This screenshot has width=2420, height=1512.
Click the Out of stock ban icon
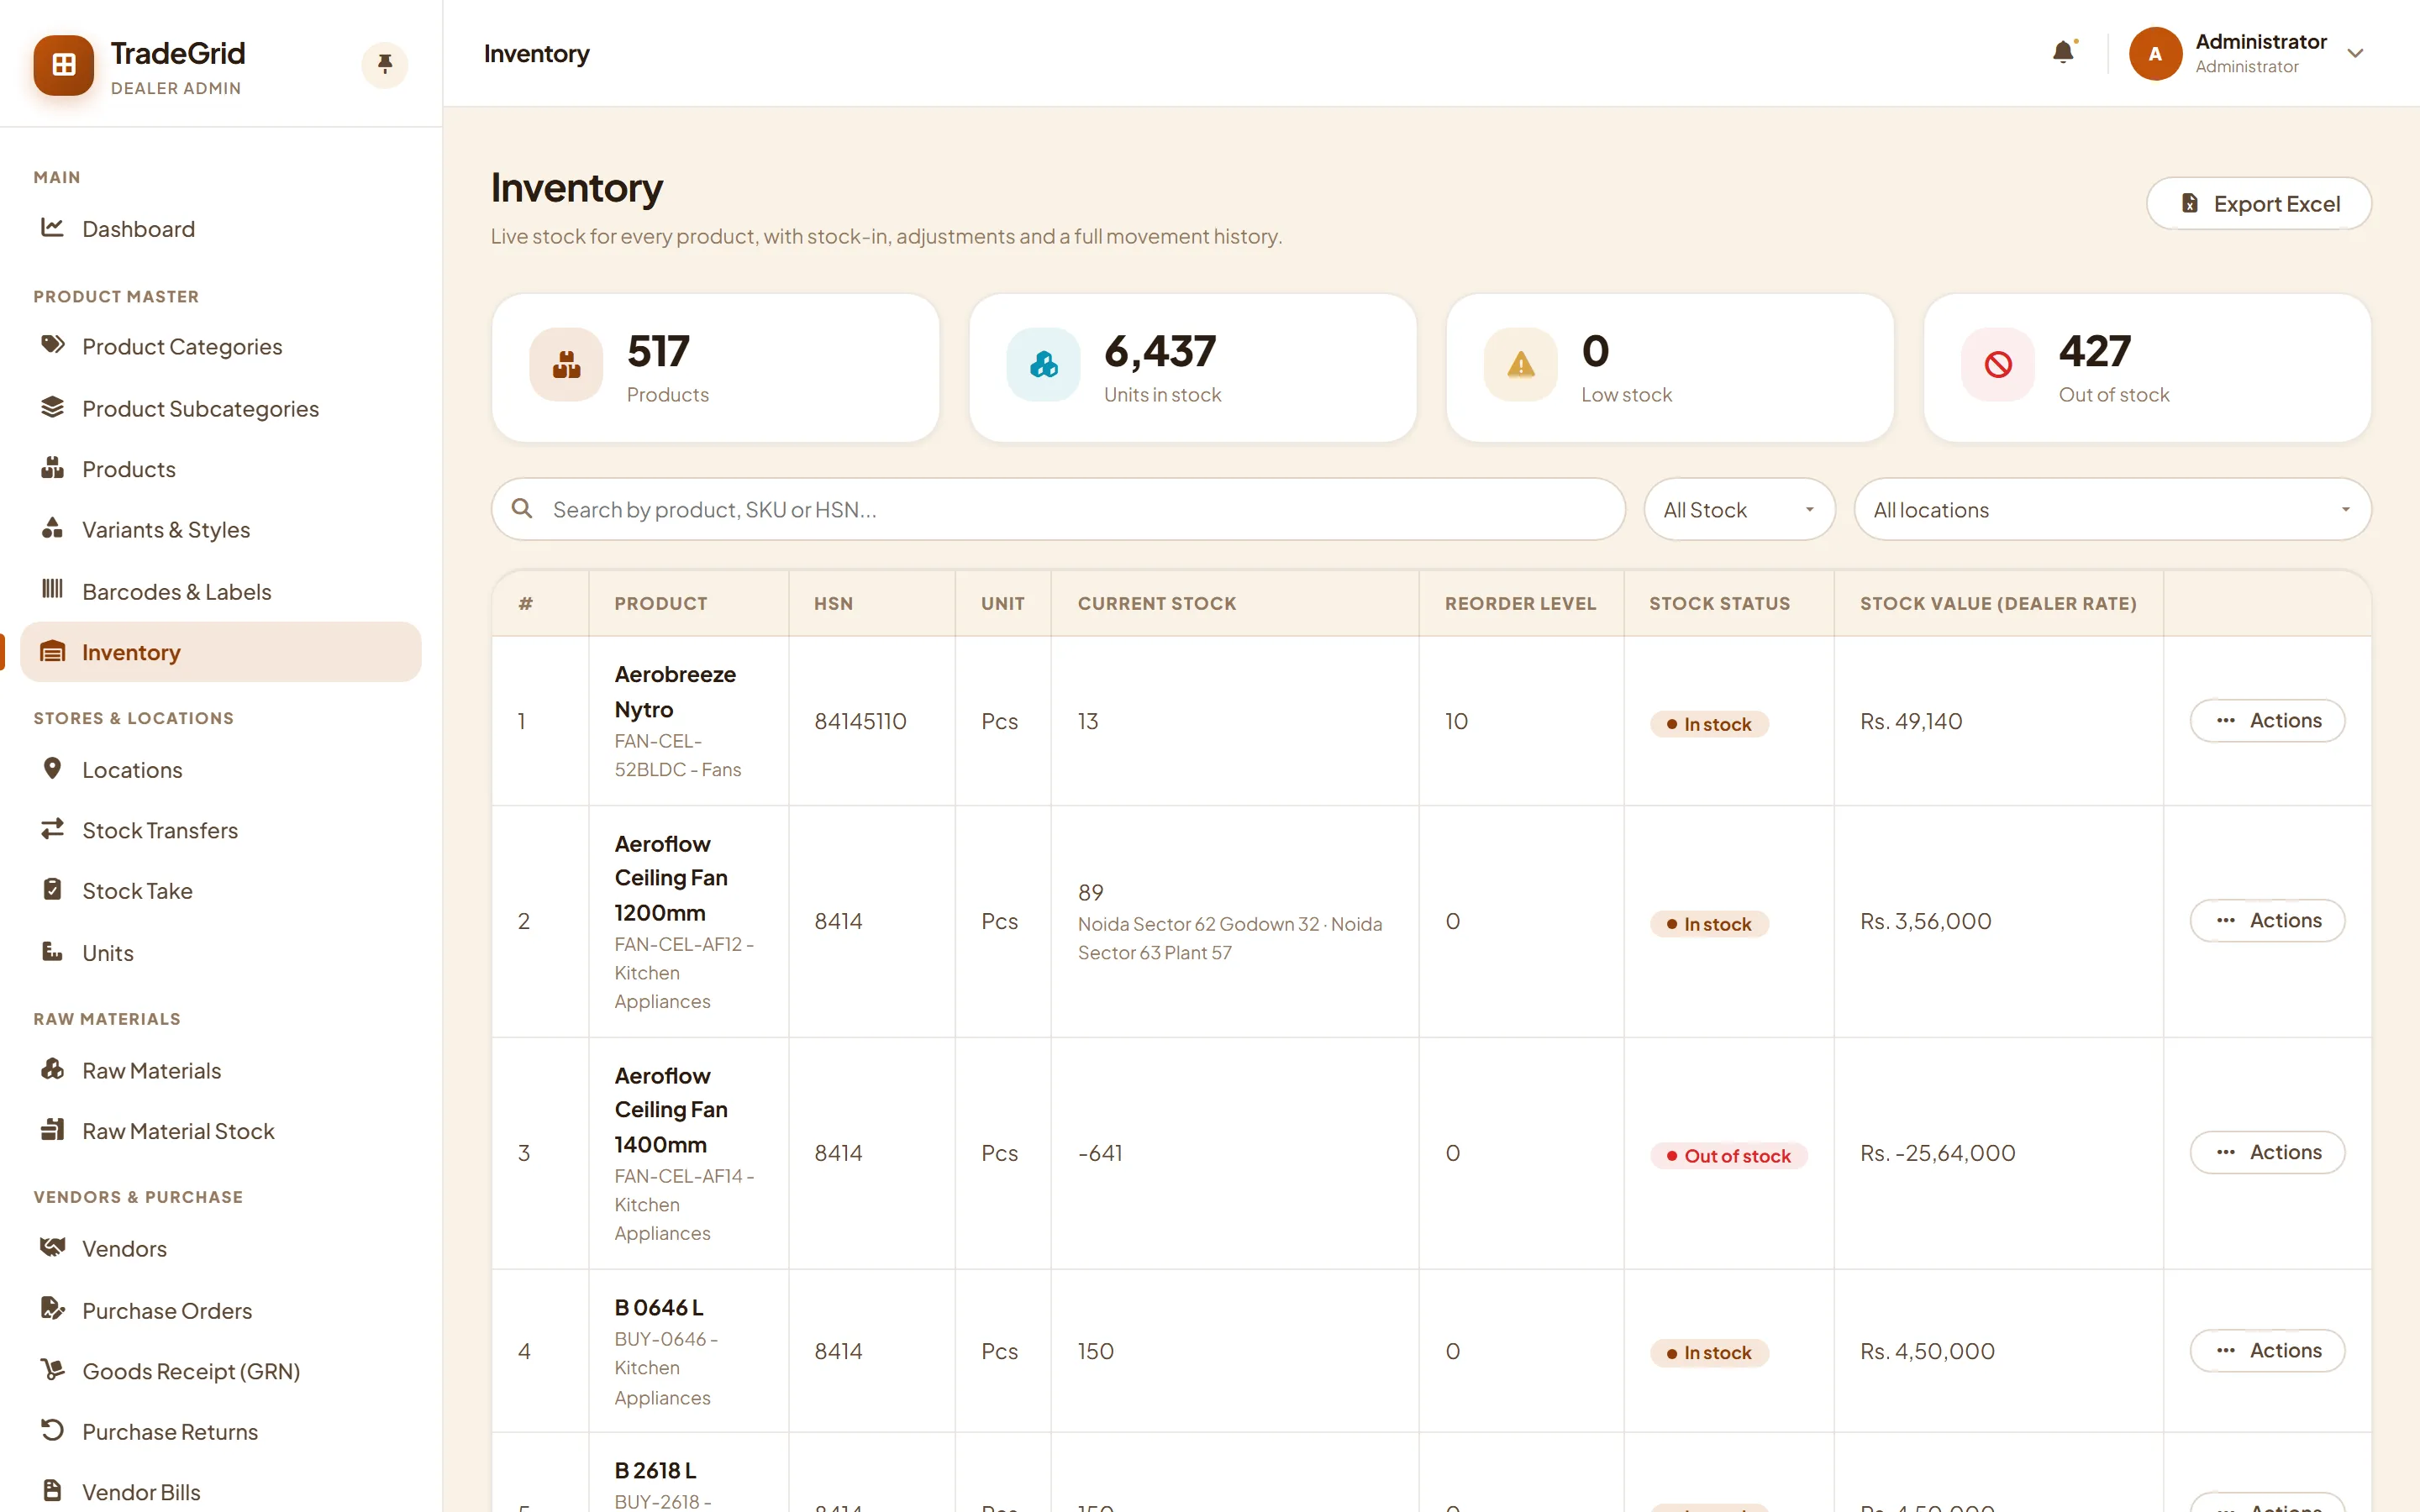(x=1998, y=365)
